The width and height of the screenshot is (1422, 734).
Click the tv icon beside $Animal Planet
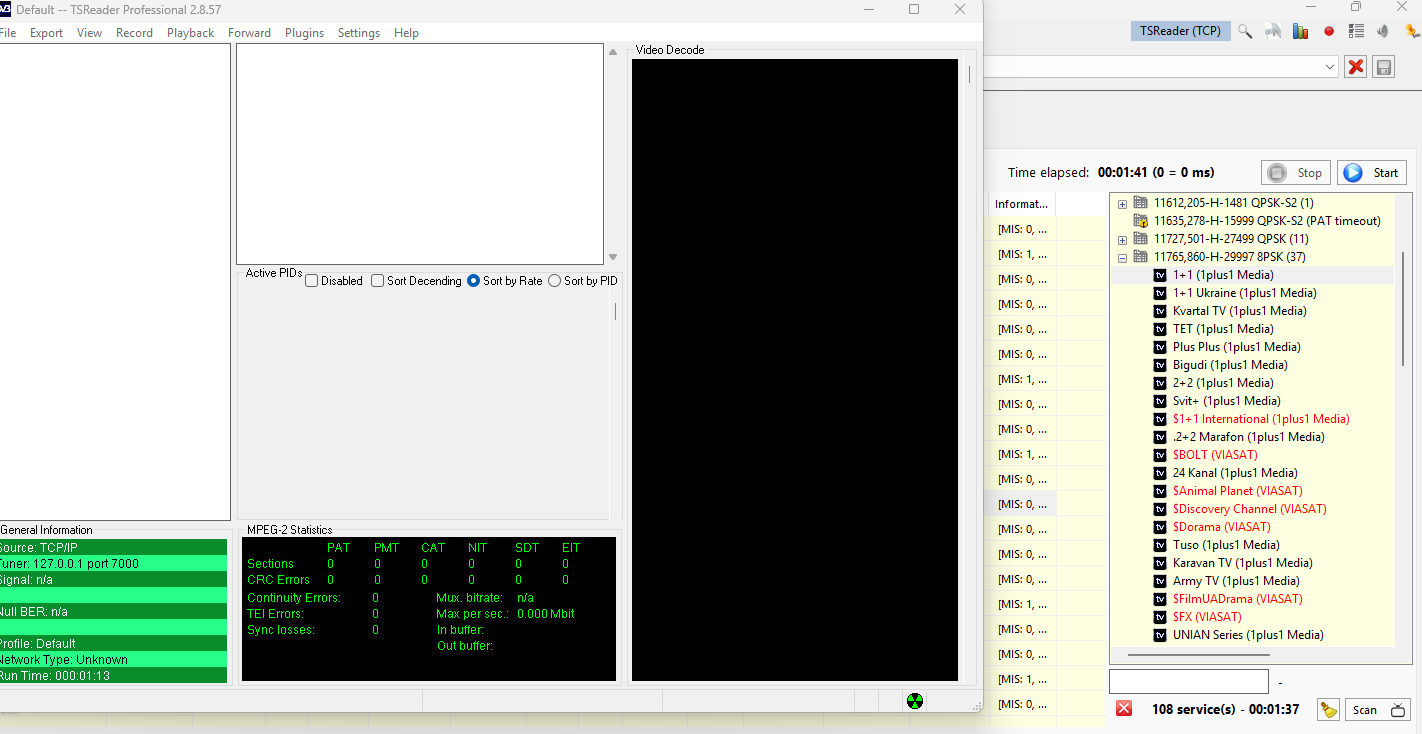pos(1160,491)
